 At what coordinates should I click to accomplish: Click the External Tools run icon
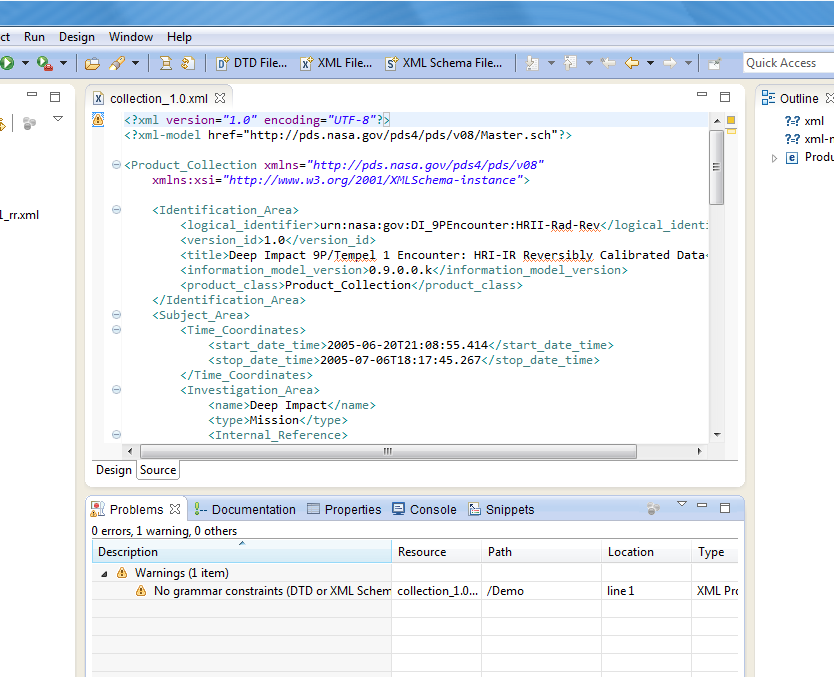(45, 63)
